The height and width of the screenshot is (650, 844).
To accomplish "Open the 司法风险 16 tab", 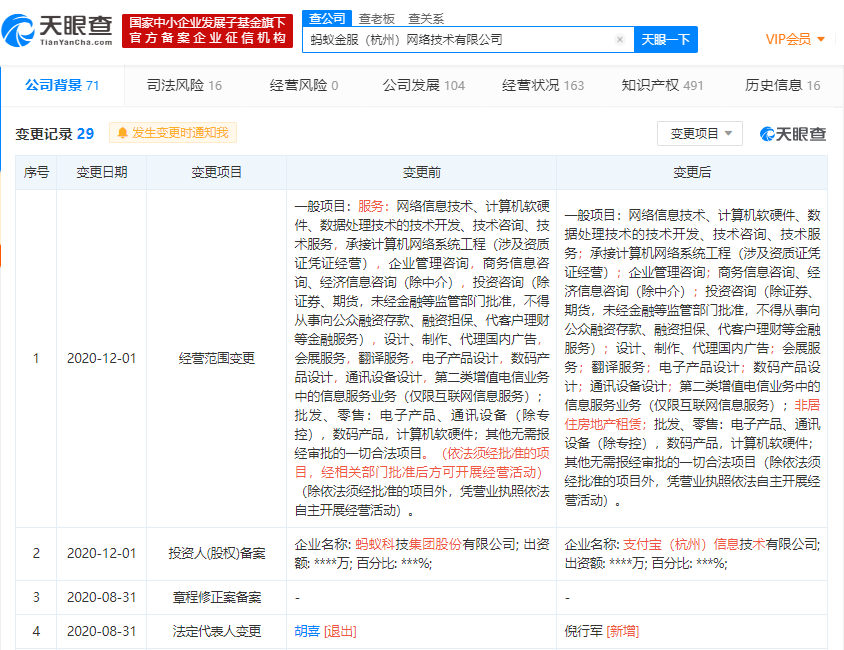I will coord(184,85).
